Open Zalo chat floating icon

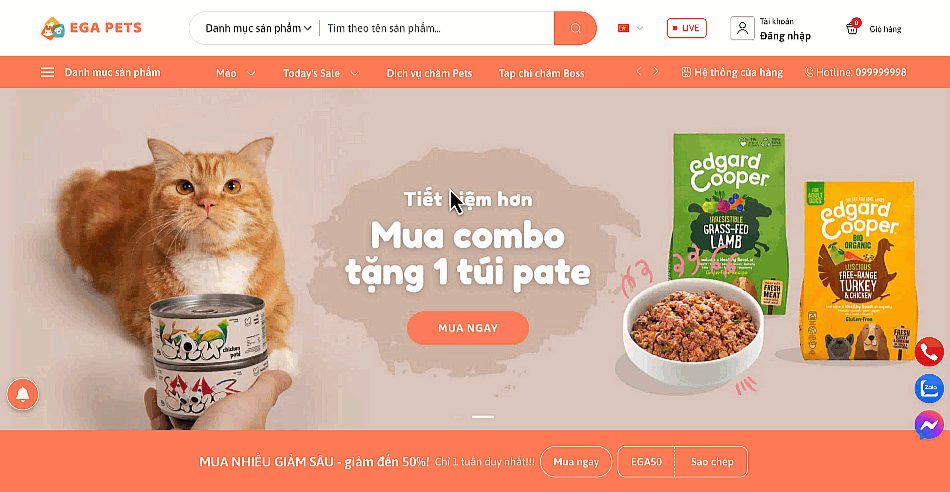929,388
